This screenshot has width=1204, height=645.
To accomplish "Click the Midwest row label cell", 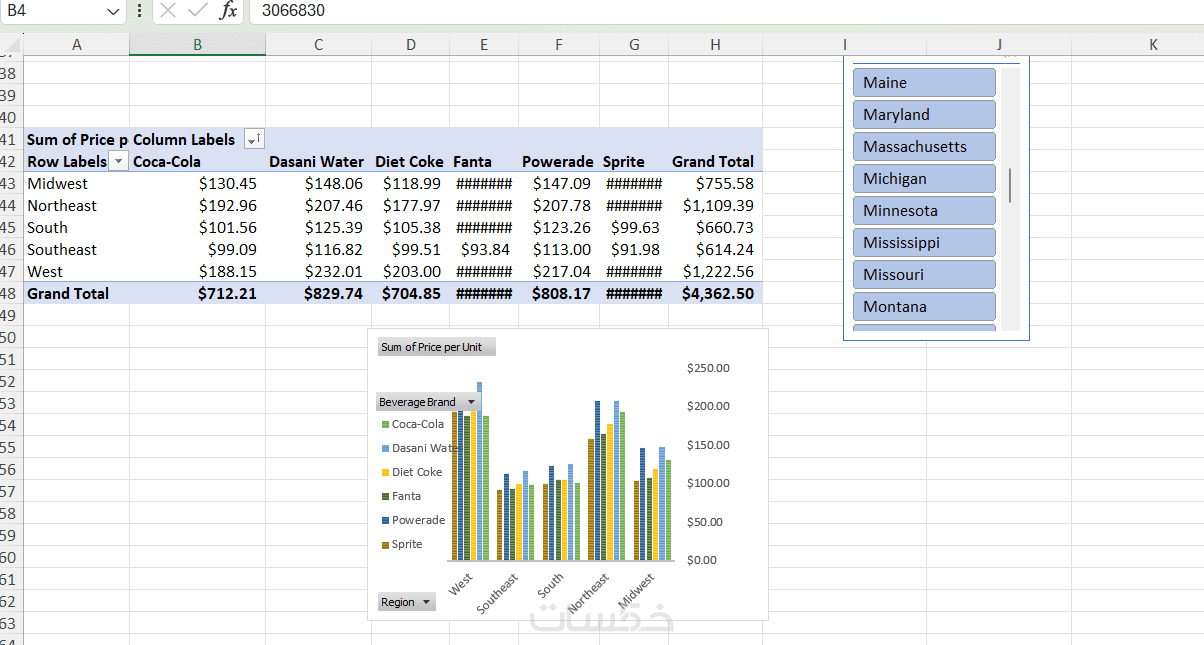I will pyautogui.click(x=77, y=183).
